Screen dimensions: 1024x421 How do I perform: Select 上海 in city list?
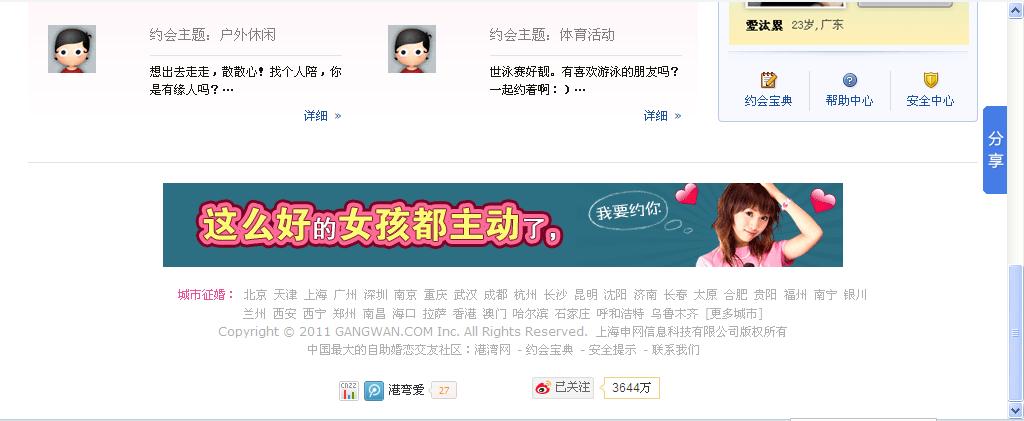click(x=315, y=294)
